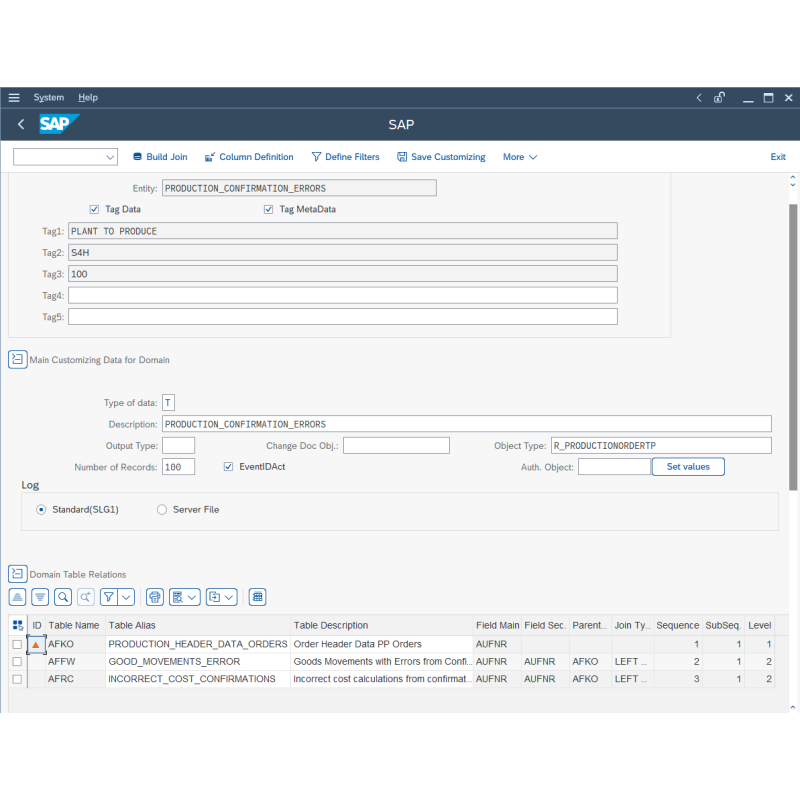Click Build Join toolbar button

(x=160, y=157)
